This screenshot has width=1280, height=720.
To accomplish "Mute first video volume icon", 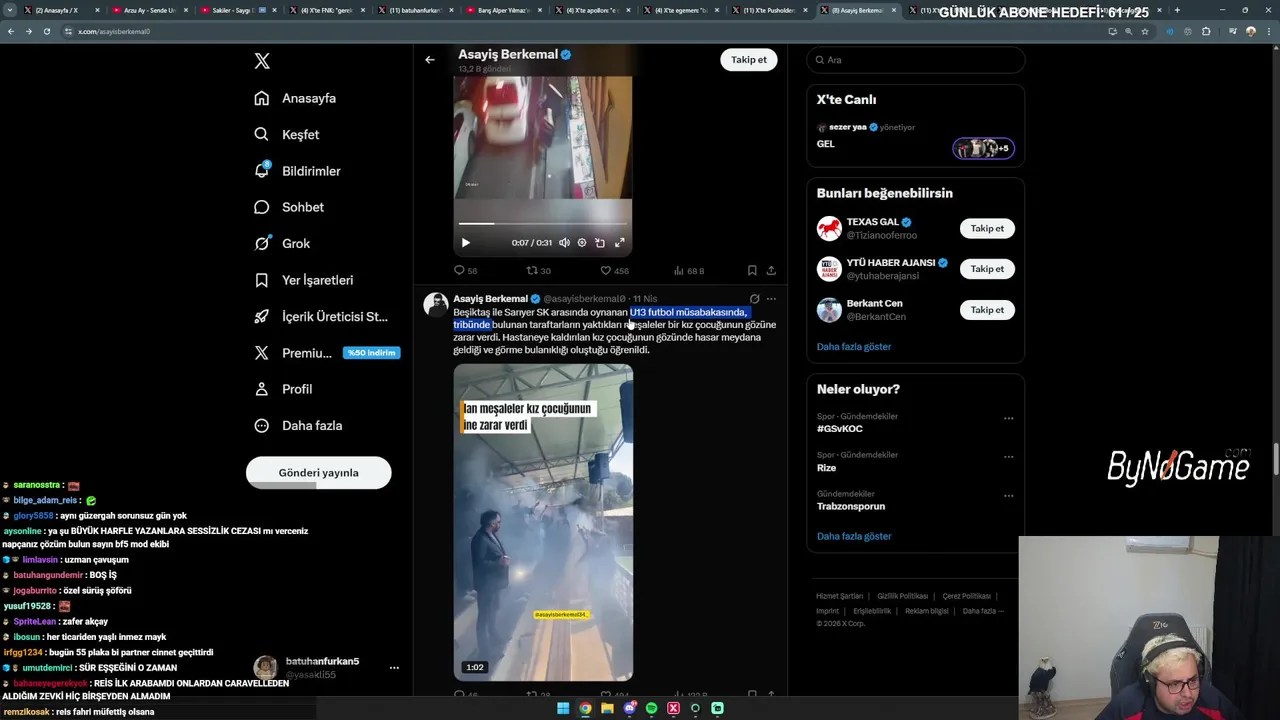I will (x=564, y=243).
